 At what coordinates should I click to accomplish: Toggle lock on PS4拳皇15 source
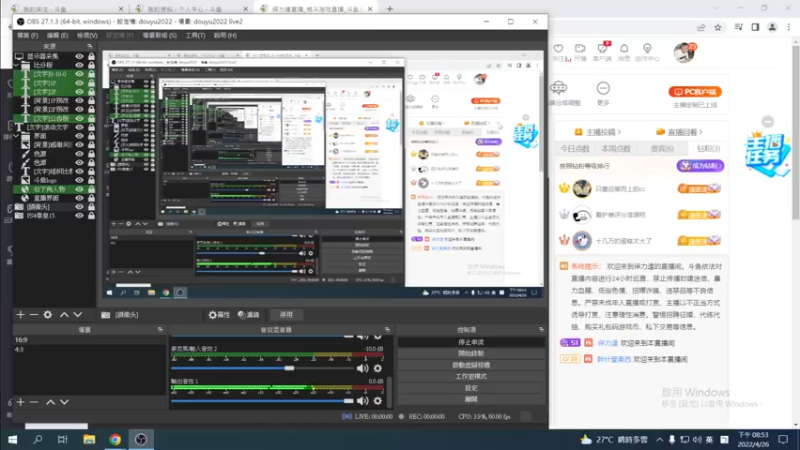pos(91,216)
